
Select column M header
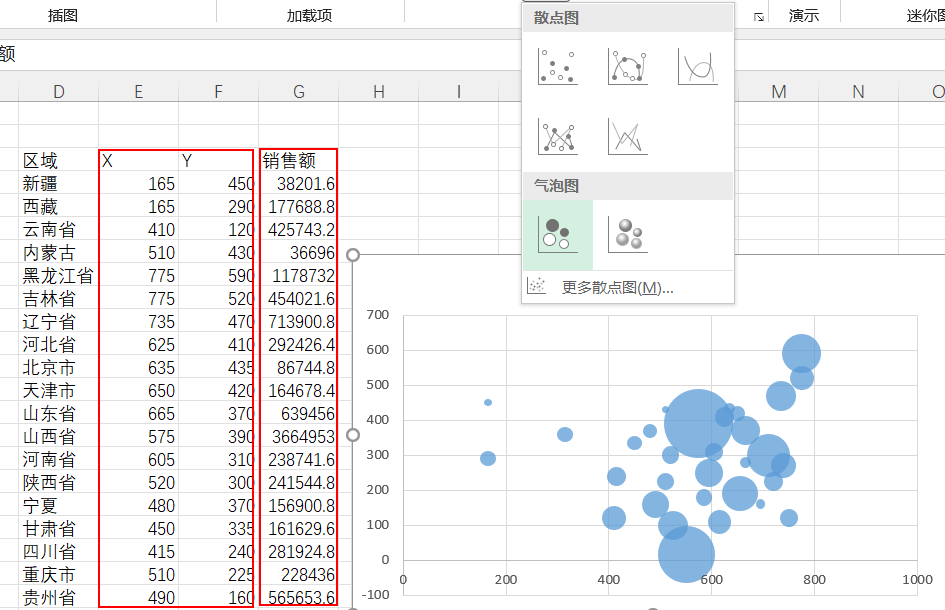click(x=779, y=92)
